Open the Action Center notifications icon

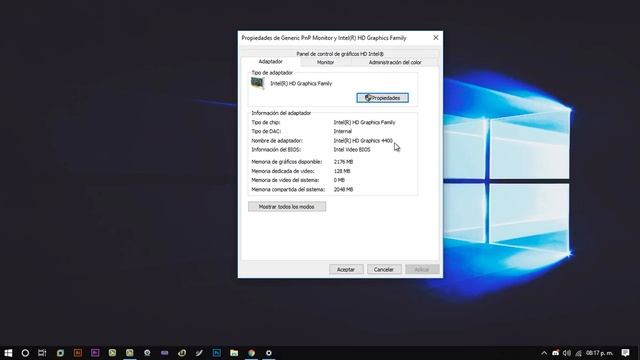pyautogui.click(x=625, y=353)
